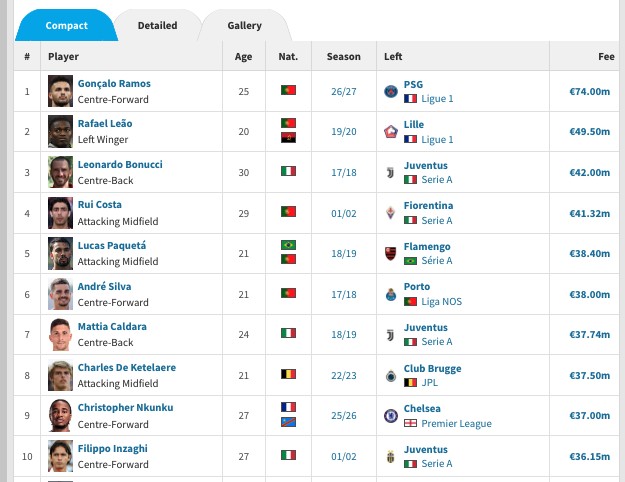This screenshot has width=625, height=482.
Task: Click the €42.00m fee for Bonucci
Action: click(x=590, y=172)
